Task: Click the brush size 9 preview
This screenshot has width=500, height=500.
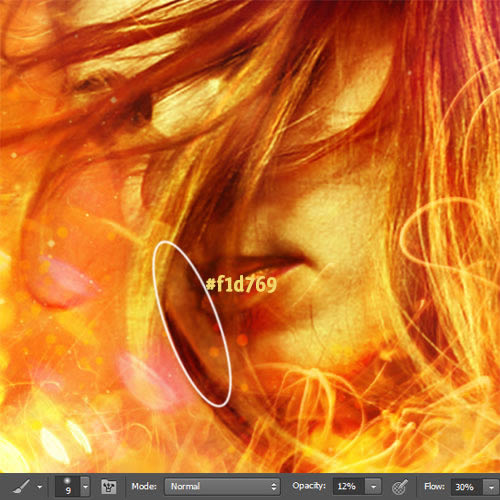Action: [x=68, y=486]
